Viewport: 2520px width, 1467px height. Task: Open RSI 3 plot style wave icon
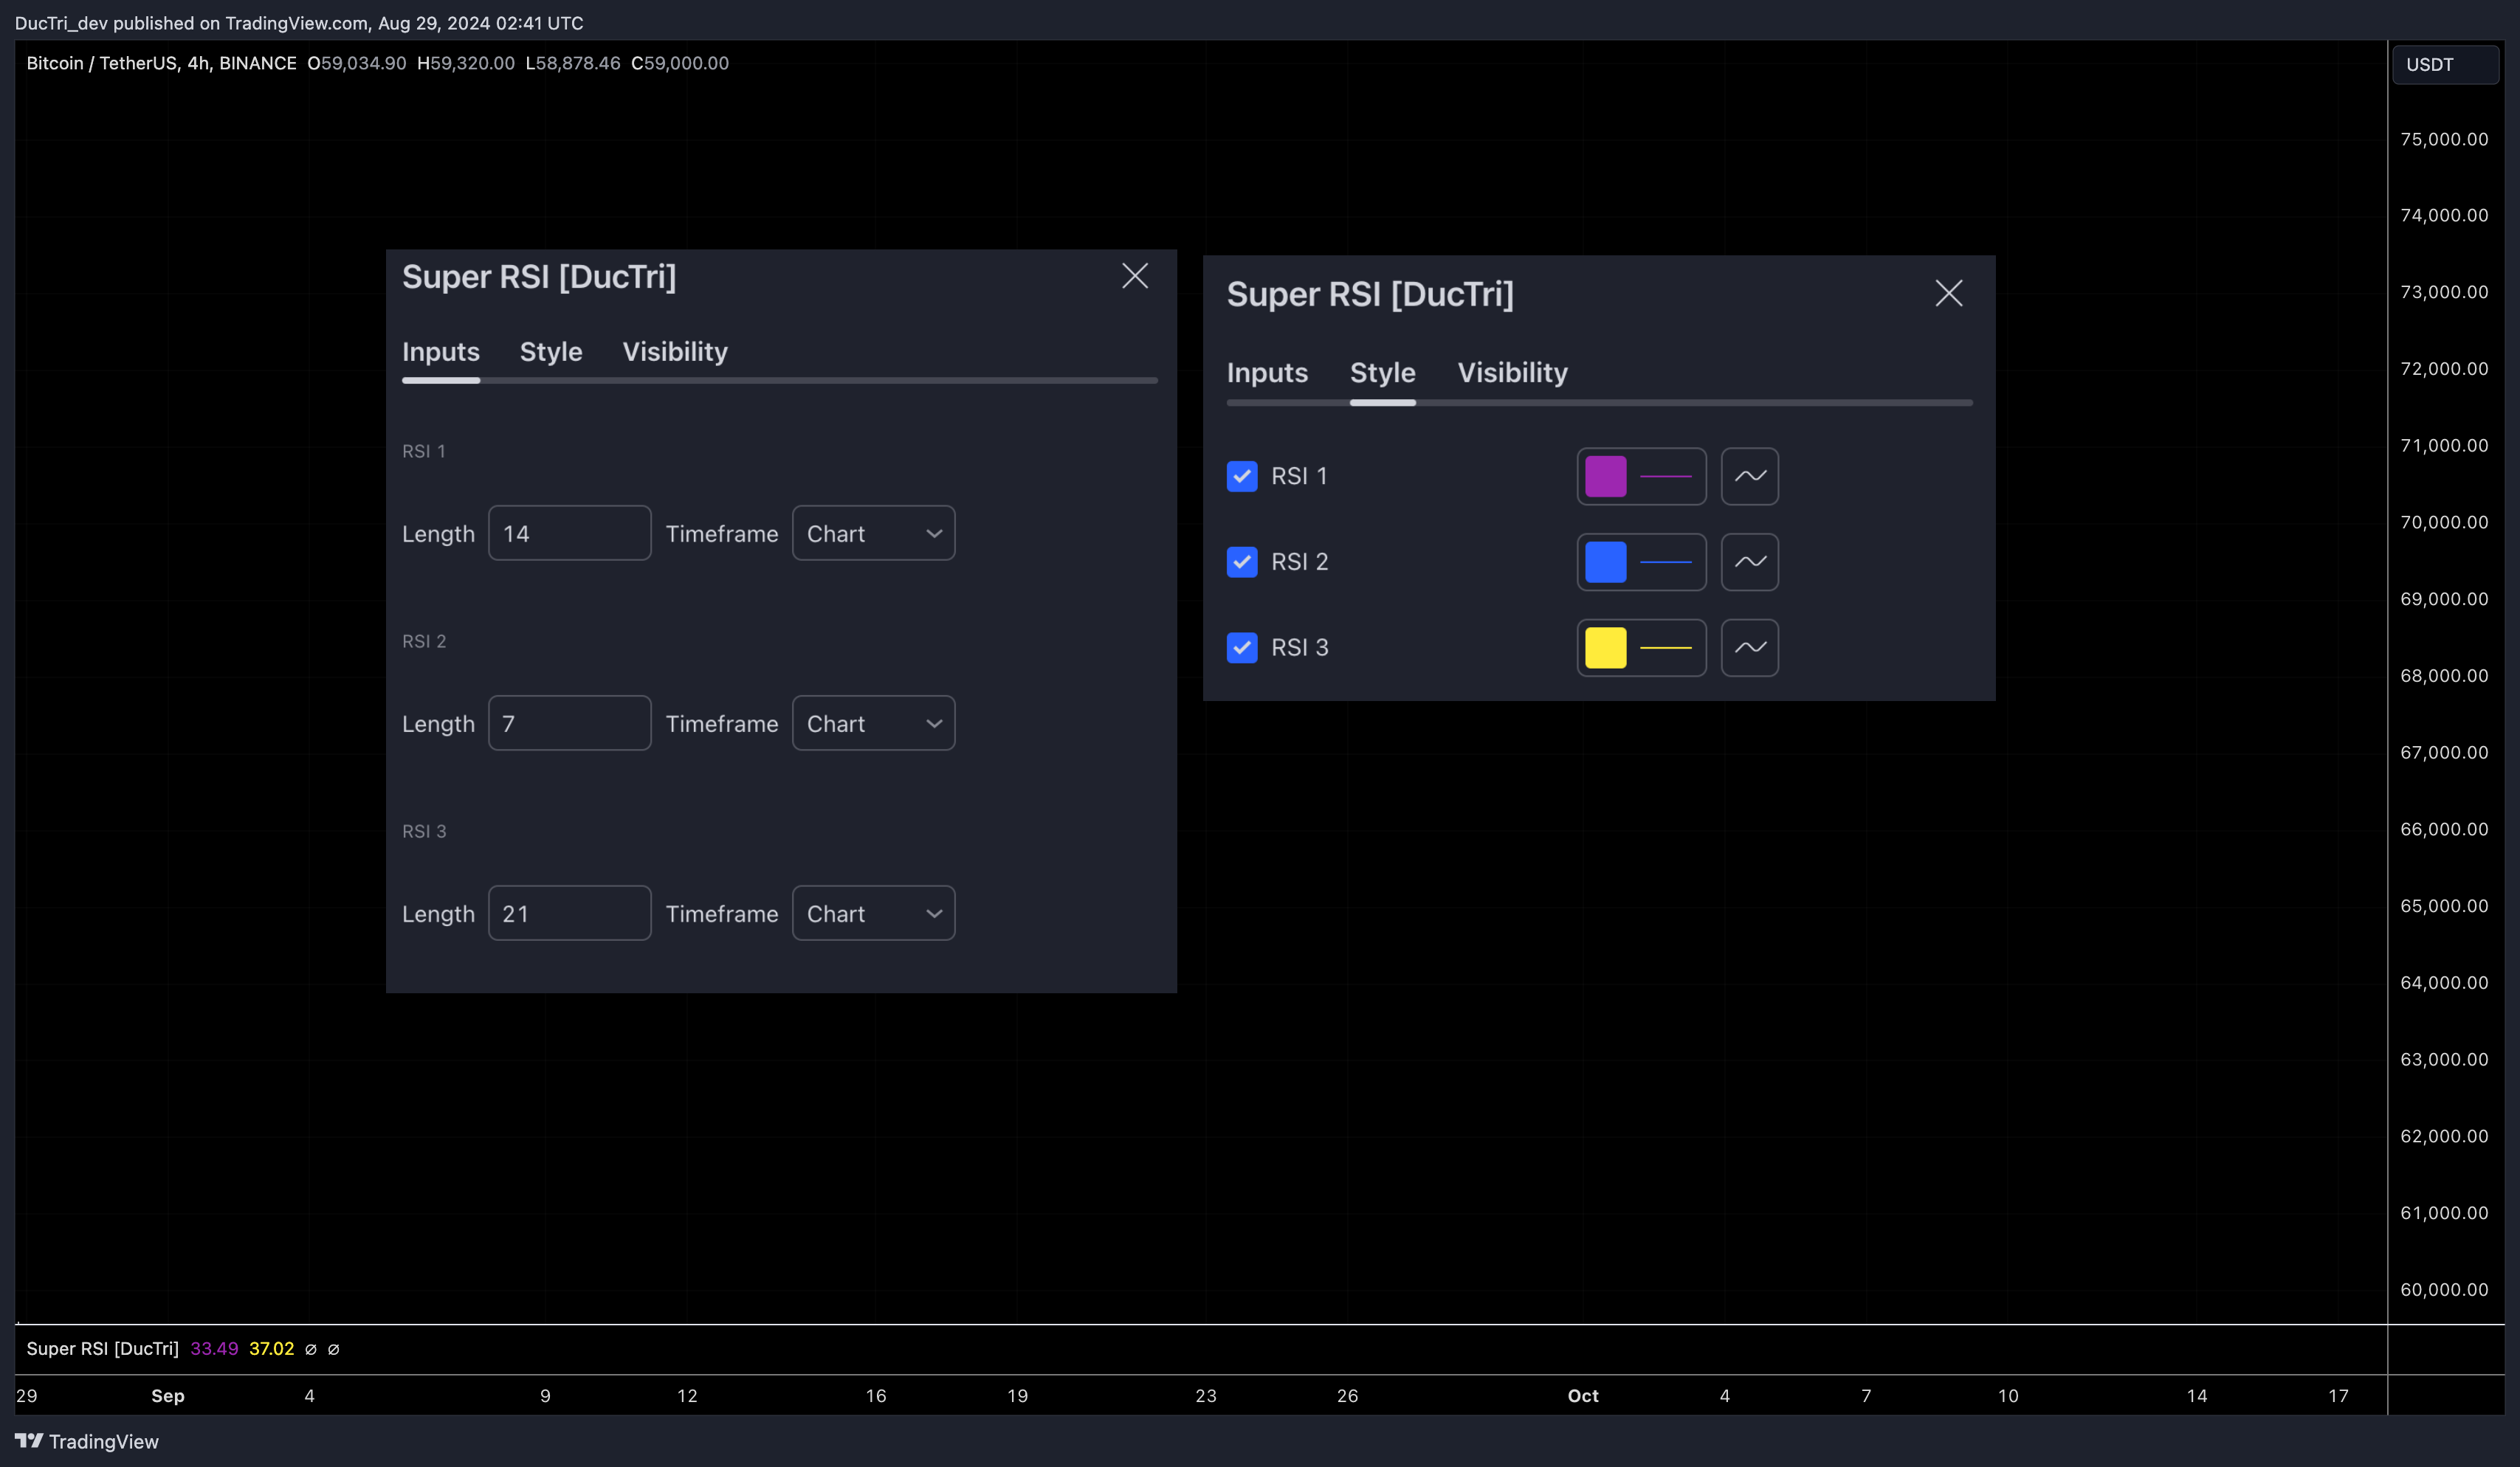tap(1749, 648)
